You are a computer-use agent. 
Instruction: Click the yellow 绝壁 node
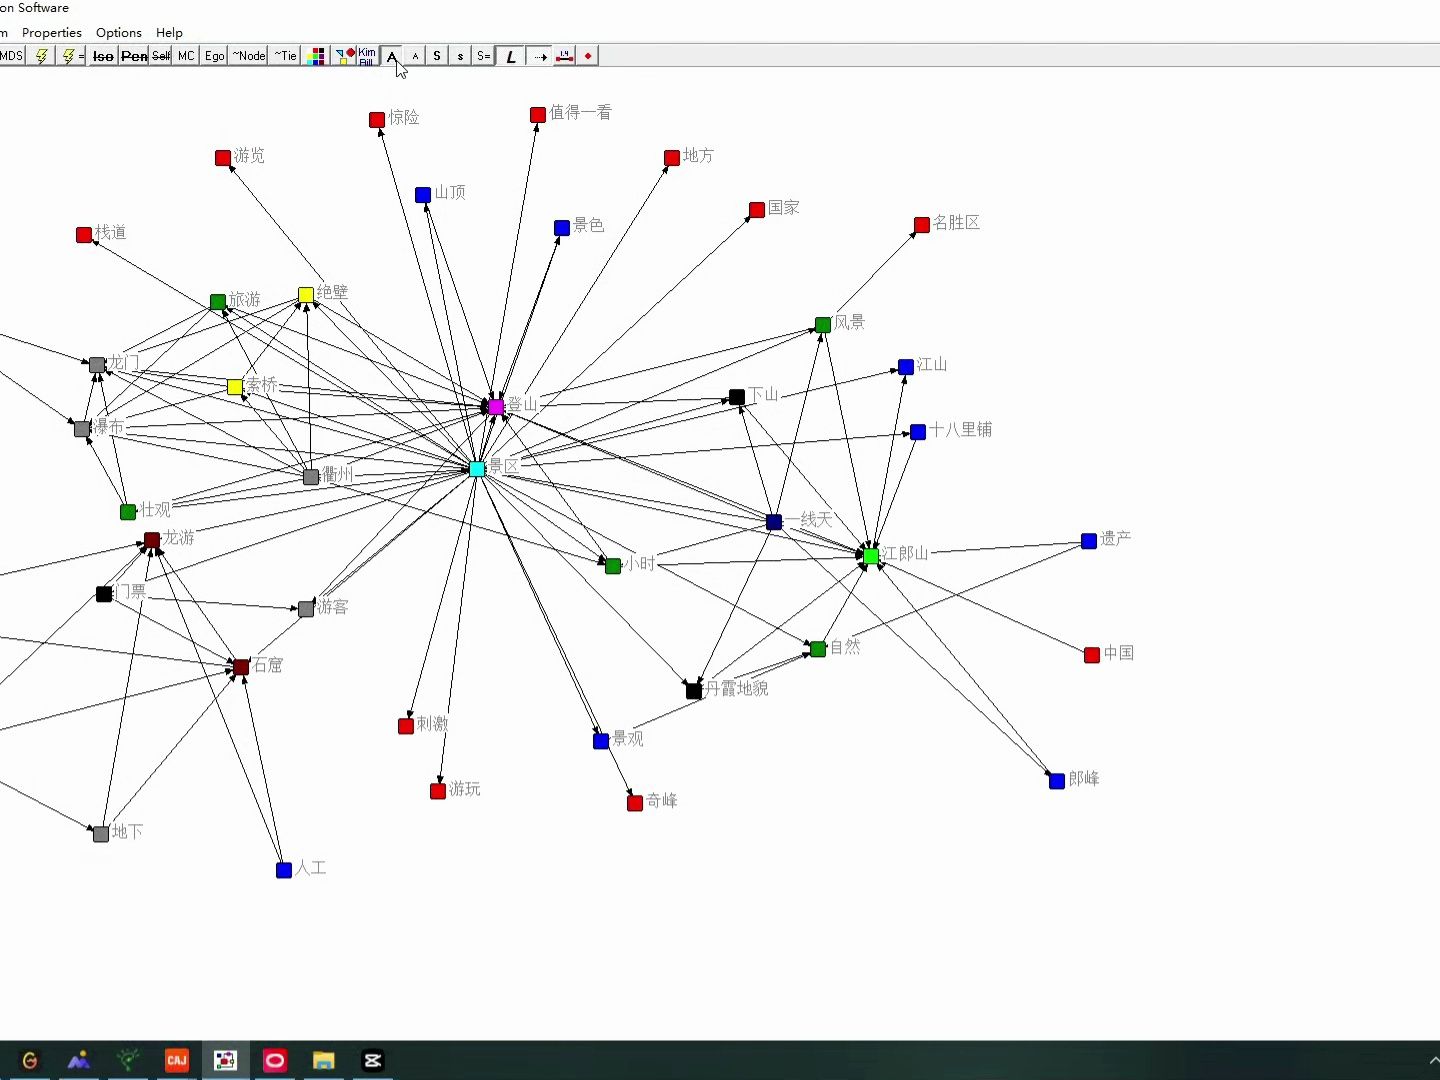[306, 295]
